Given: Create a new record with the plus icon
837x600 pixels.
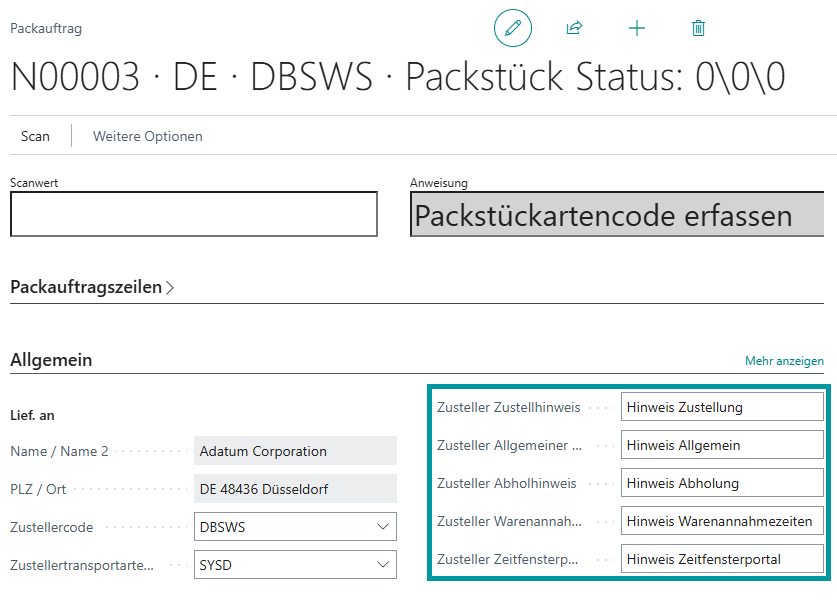Looking at the screenshot, I should pyautogui.click(x=637, y=28).
